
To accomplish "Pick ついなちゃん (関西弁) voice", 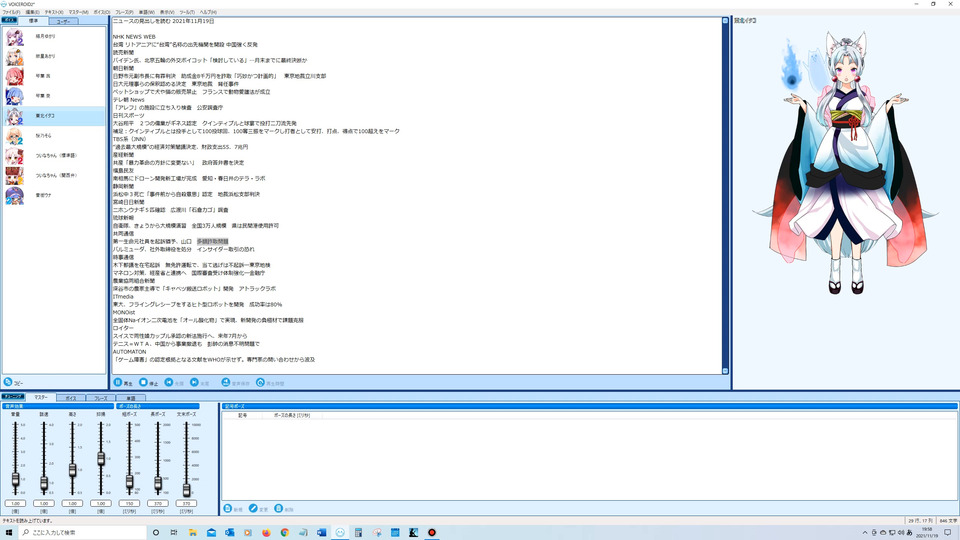I will tap(54, 176).
